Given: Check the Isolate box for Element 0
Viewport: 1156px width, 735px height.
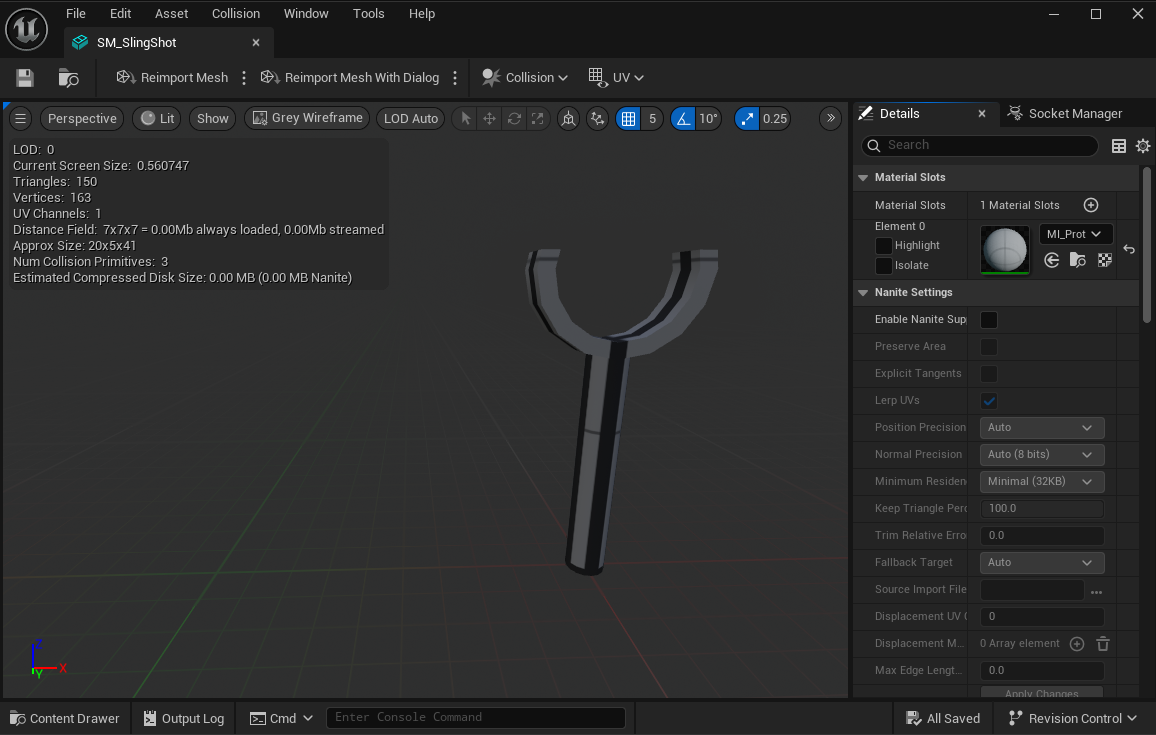Looking at the screenshot, I should (x=884, y=265).
